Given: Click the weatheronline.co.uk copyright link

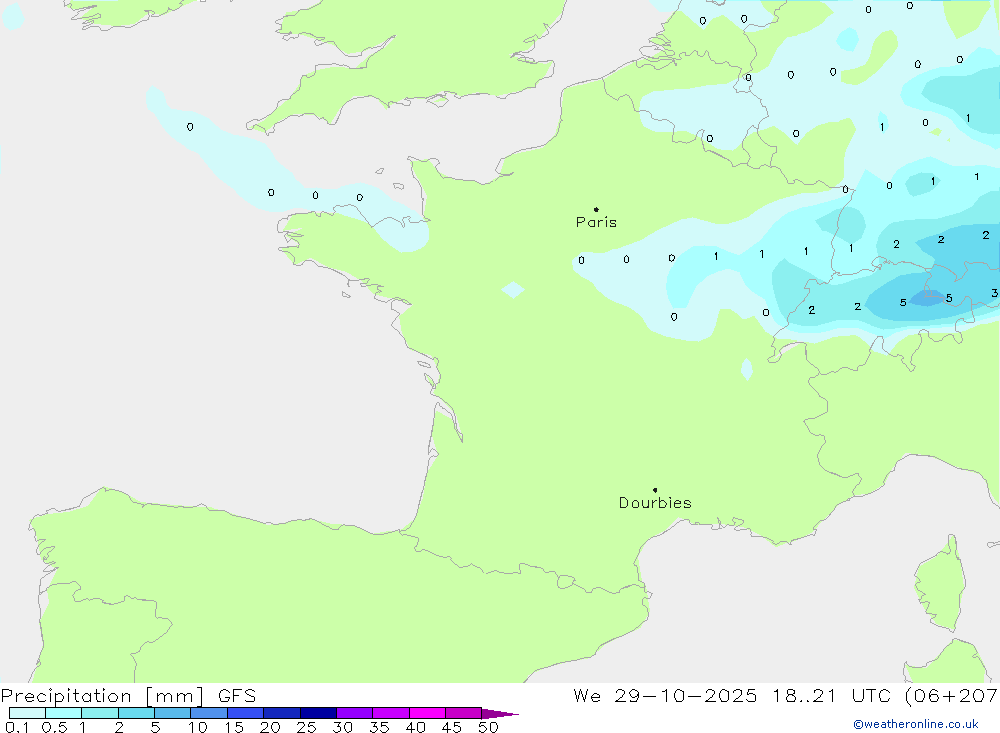Looking at the screenshot, I should pyautogui.click(x=916, y=724).
